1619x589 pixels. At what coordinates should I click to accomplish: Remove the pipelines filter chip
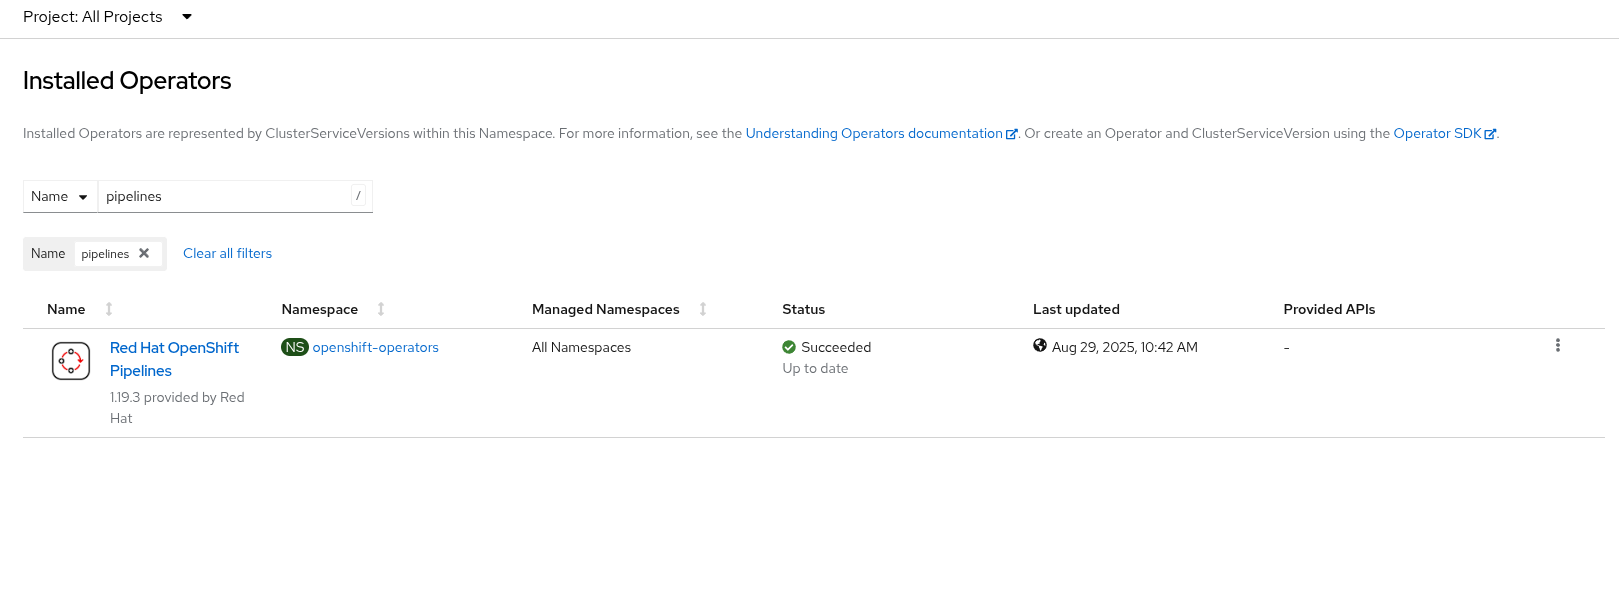click(x=144, y=254)
